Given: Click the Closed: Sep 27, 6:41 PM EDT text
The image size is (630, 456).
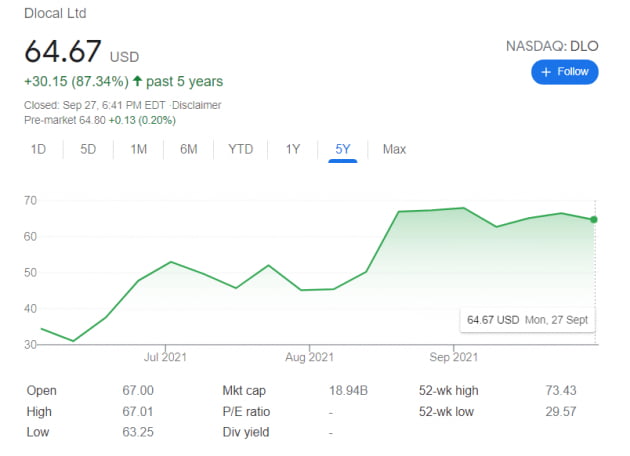Looking at the screenshot, I should click(94, 105).
